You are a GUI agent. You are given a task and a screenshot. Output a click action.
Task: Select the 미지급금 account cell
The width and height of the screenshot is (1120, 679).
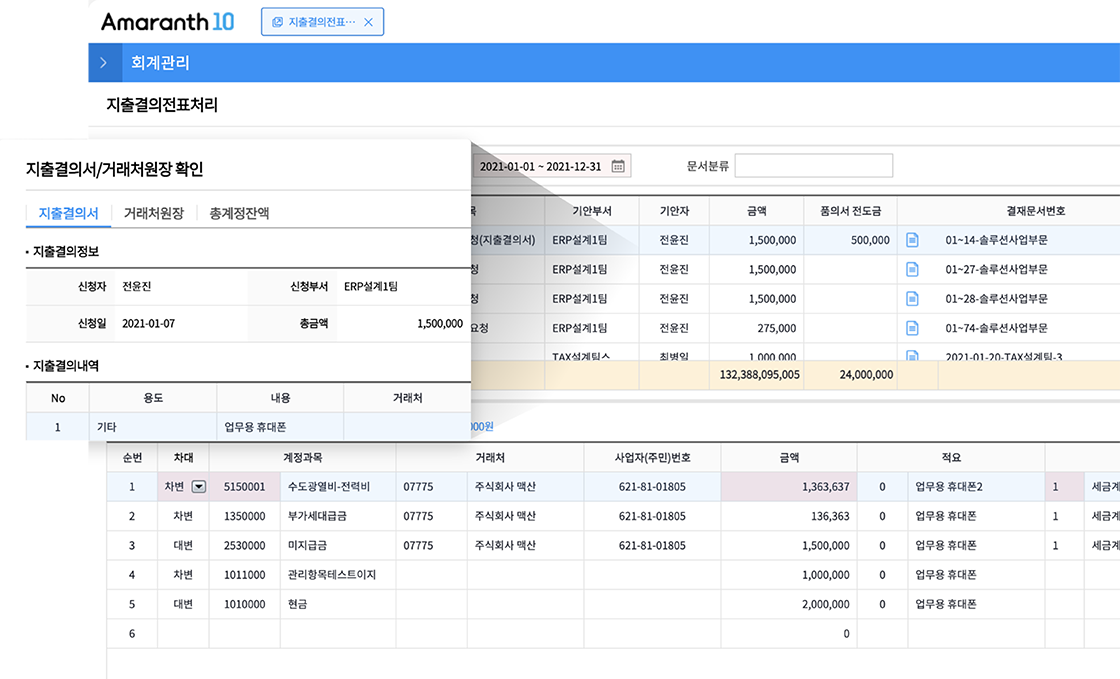click(338, 545)
